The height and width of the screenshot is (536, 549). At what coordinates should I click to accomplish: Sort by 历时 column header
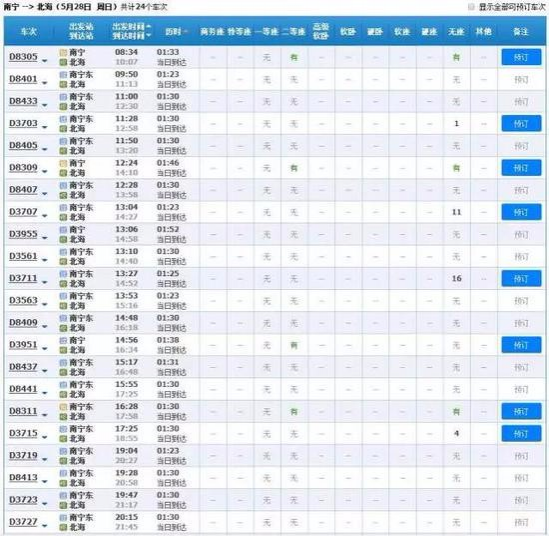[x=176, y=32]
